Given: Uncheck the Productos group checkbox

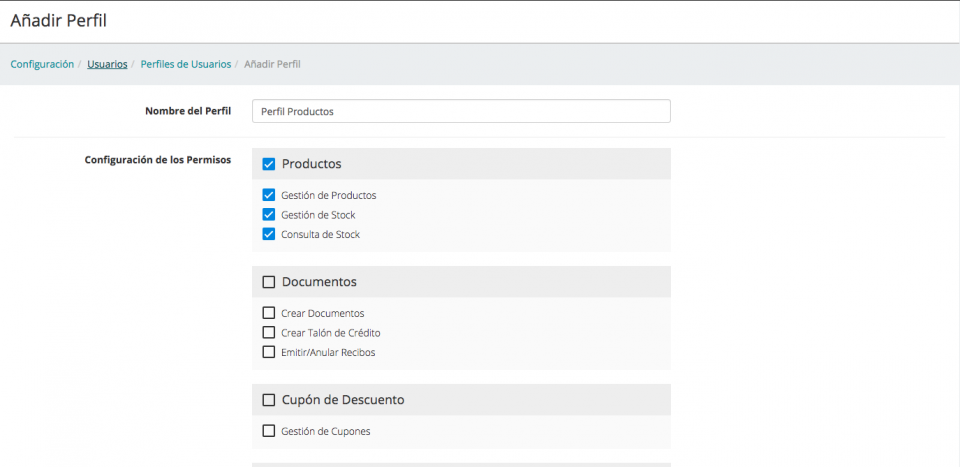Looking at the screenshot, I should pos(268,164).
